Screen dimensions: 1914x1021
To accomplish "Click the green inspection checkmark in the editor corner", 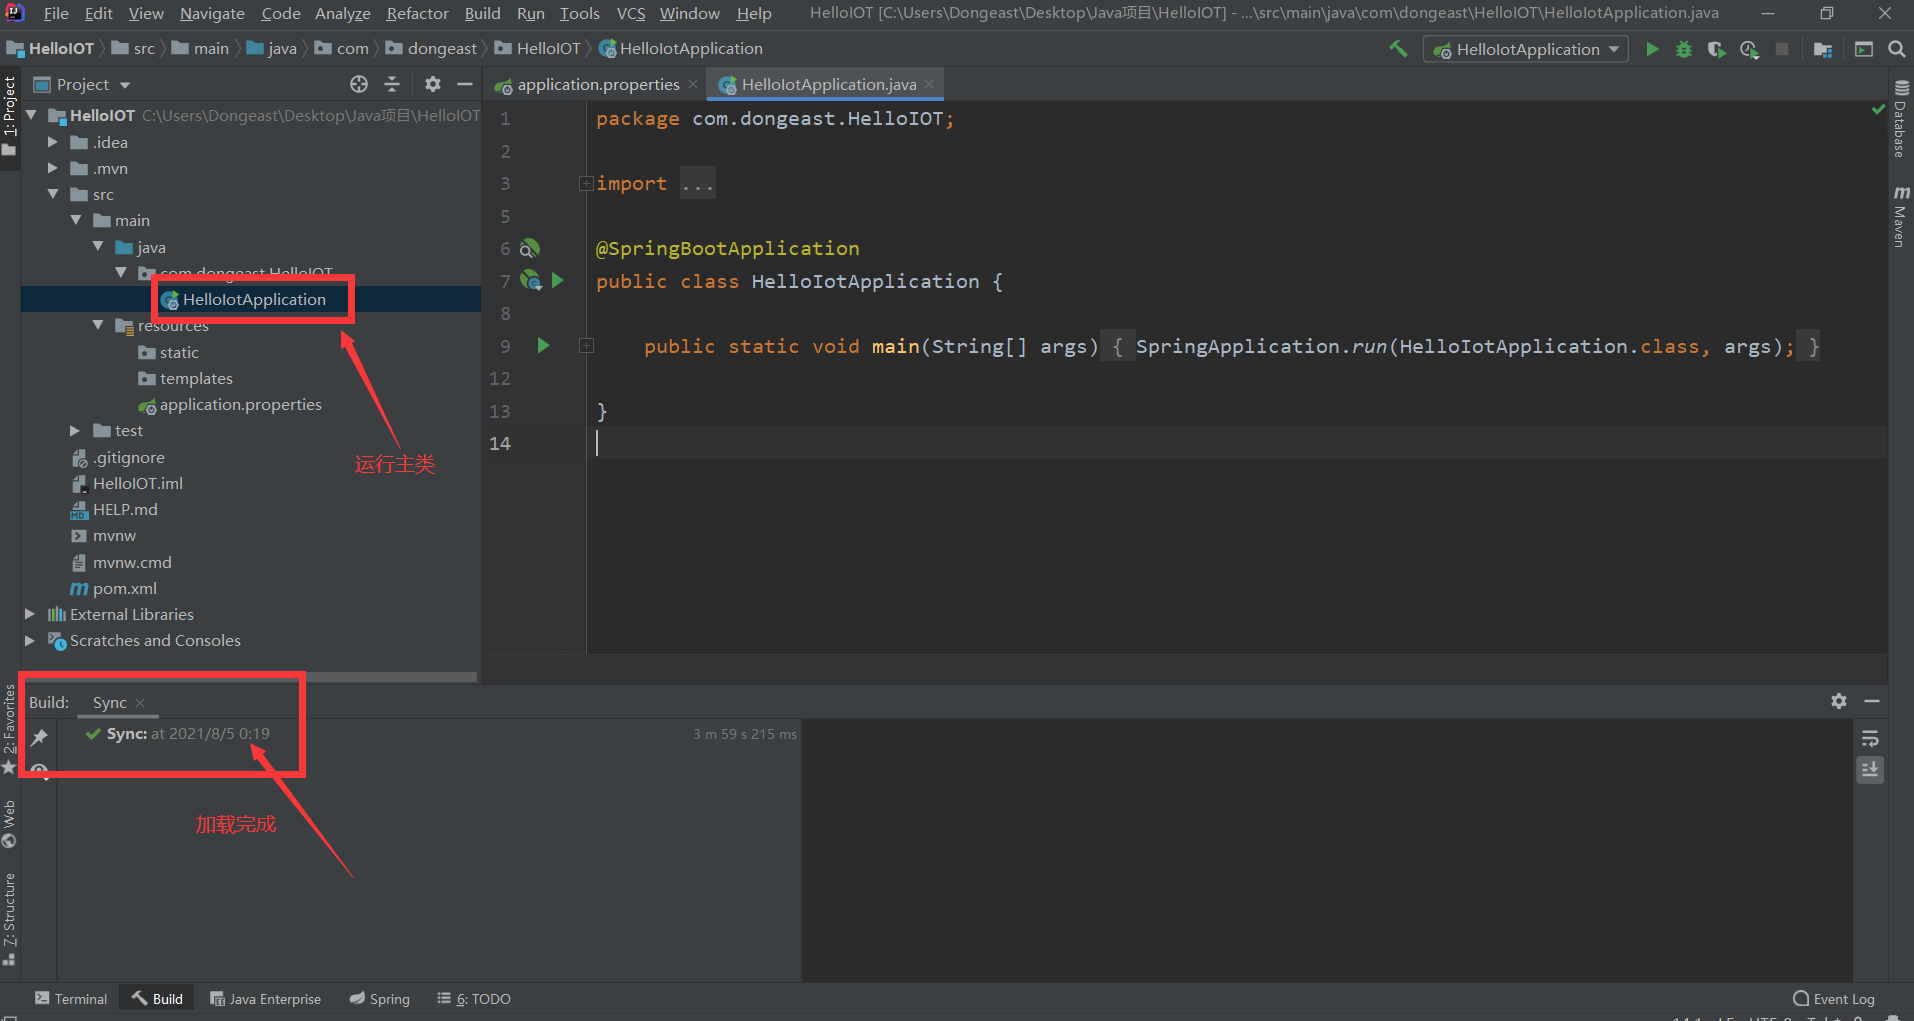I will 1878,109.
